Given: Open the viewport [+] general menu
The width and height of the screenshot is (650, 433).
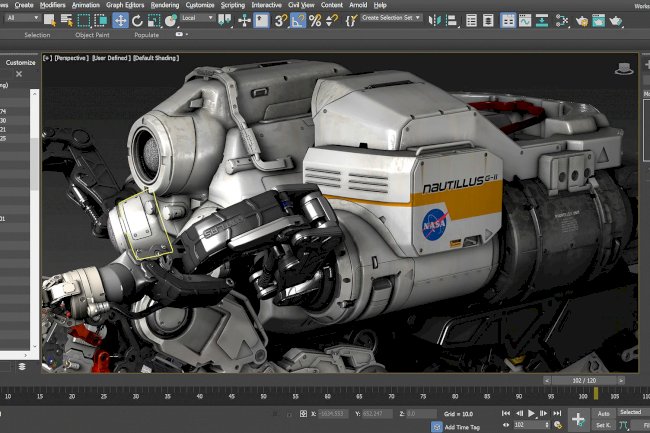Looking at the screenshot, I should click(x=47, y=58).
